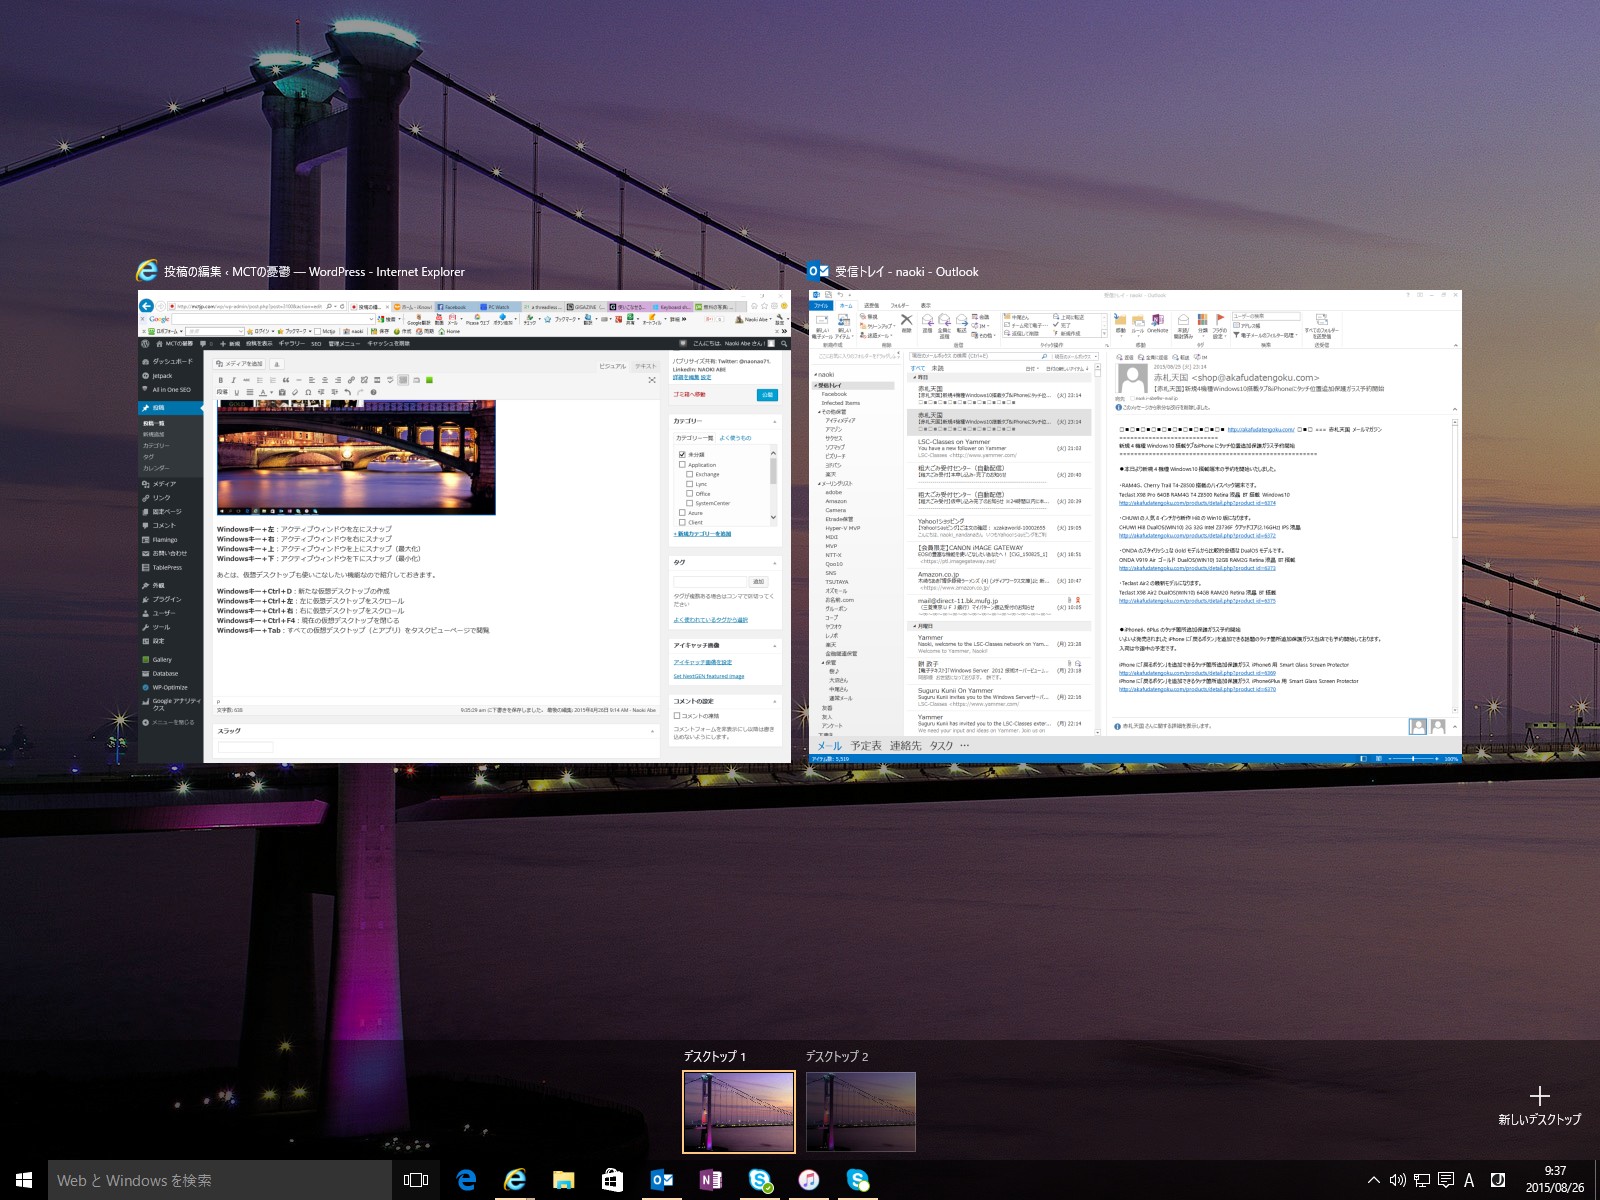
Task: Click distraction-free fullscreen icon in WordPress editor
Action: (652, 380)
